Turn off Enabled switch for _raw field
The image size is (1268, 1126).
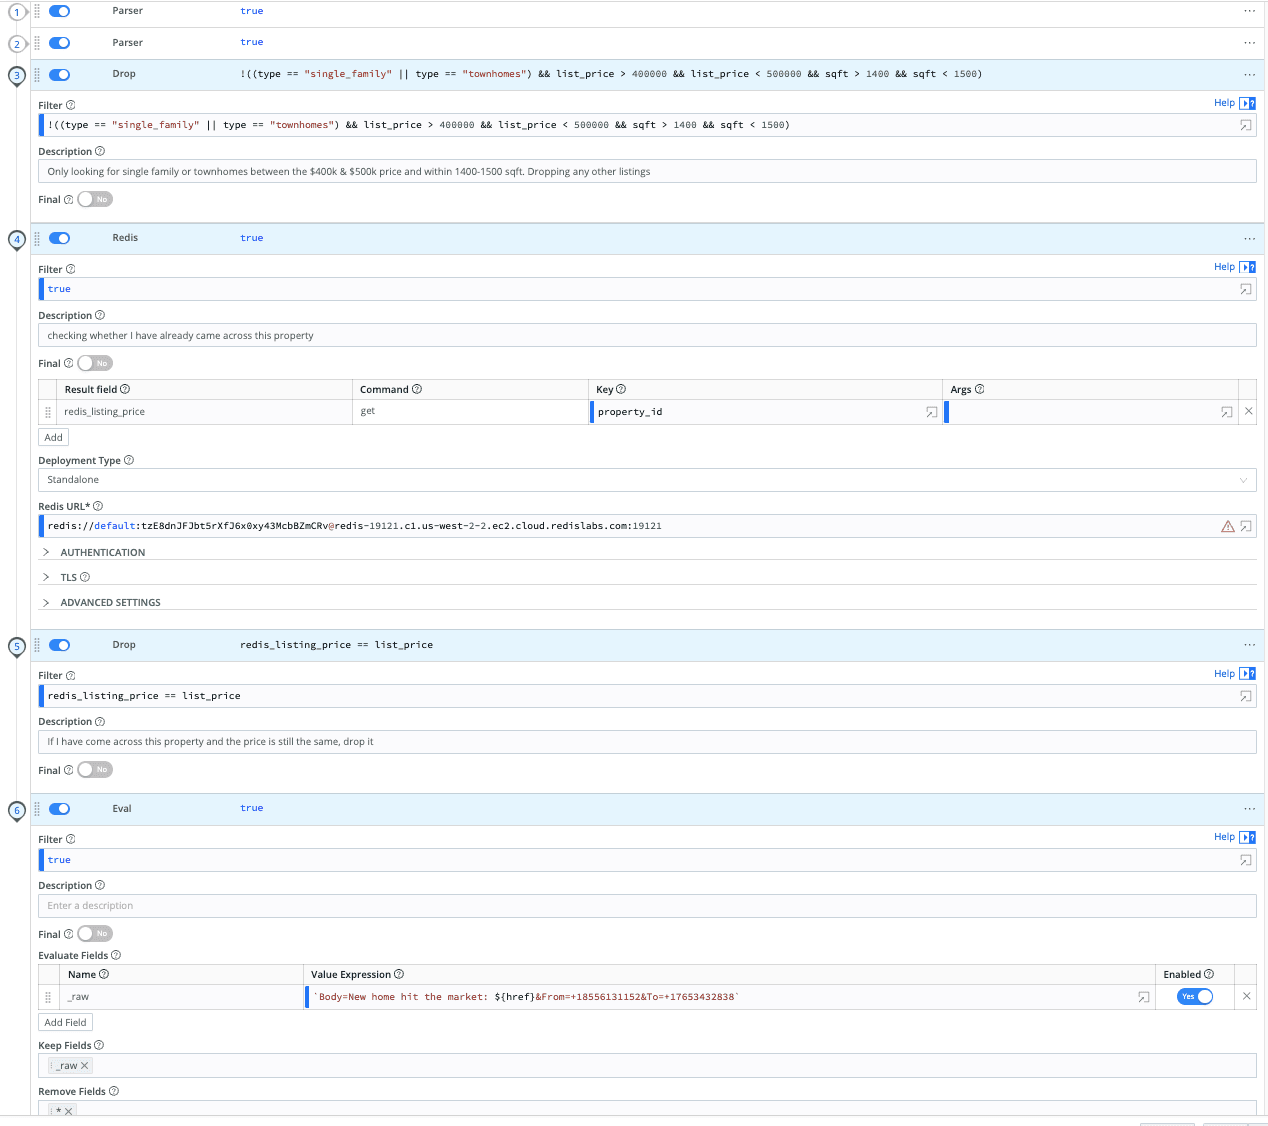pyautogui.click(x=1195, y=996)
